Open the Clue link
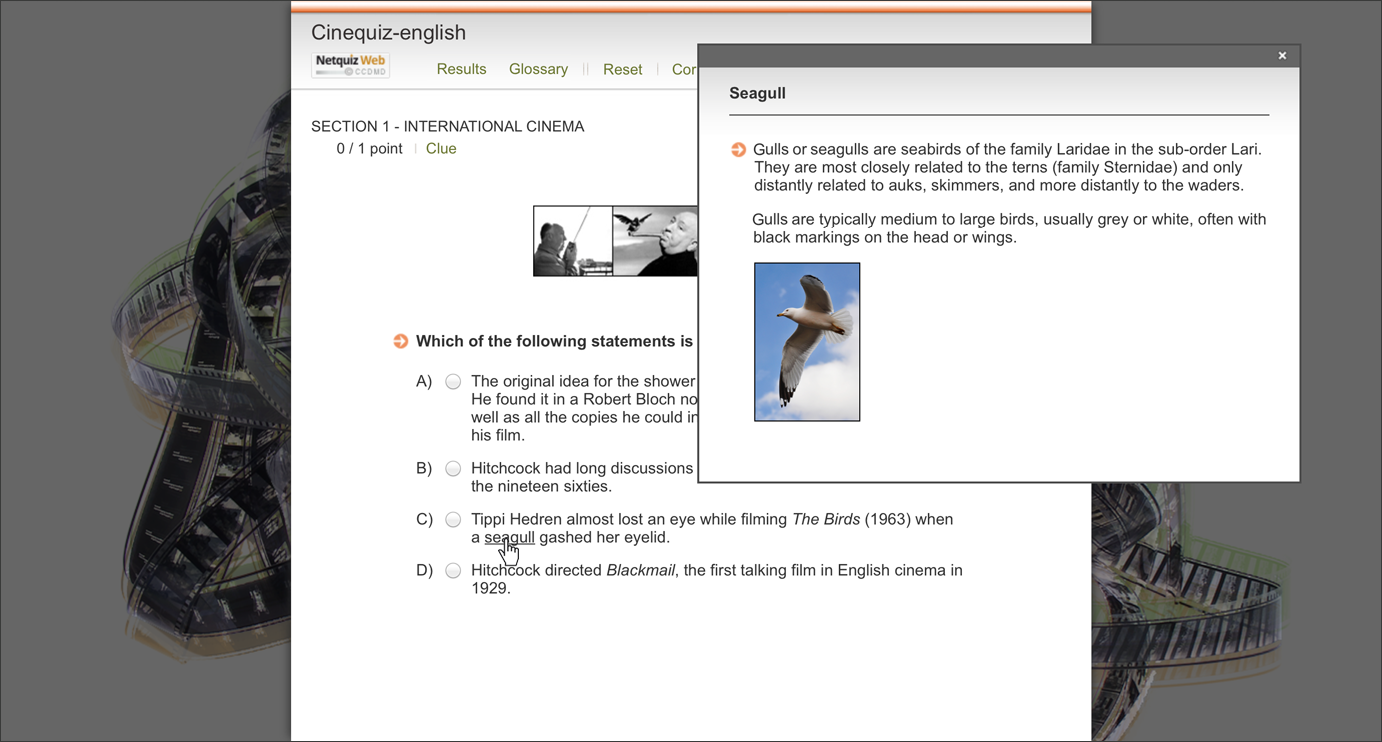Screen dimensions: 1382x742 pyautogui.click(x=441, y=149)
